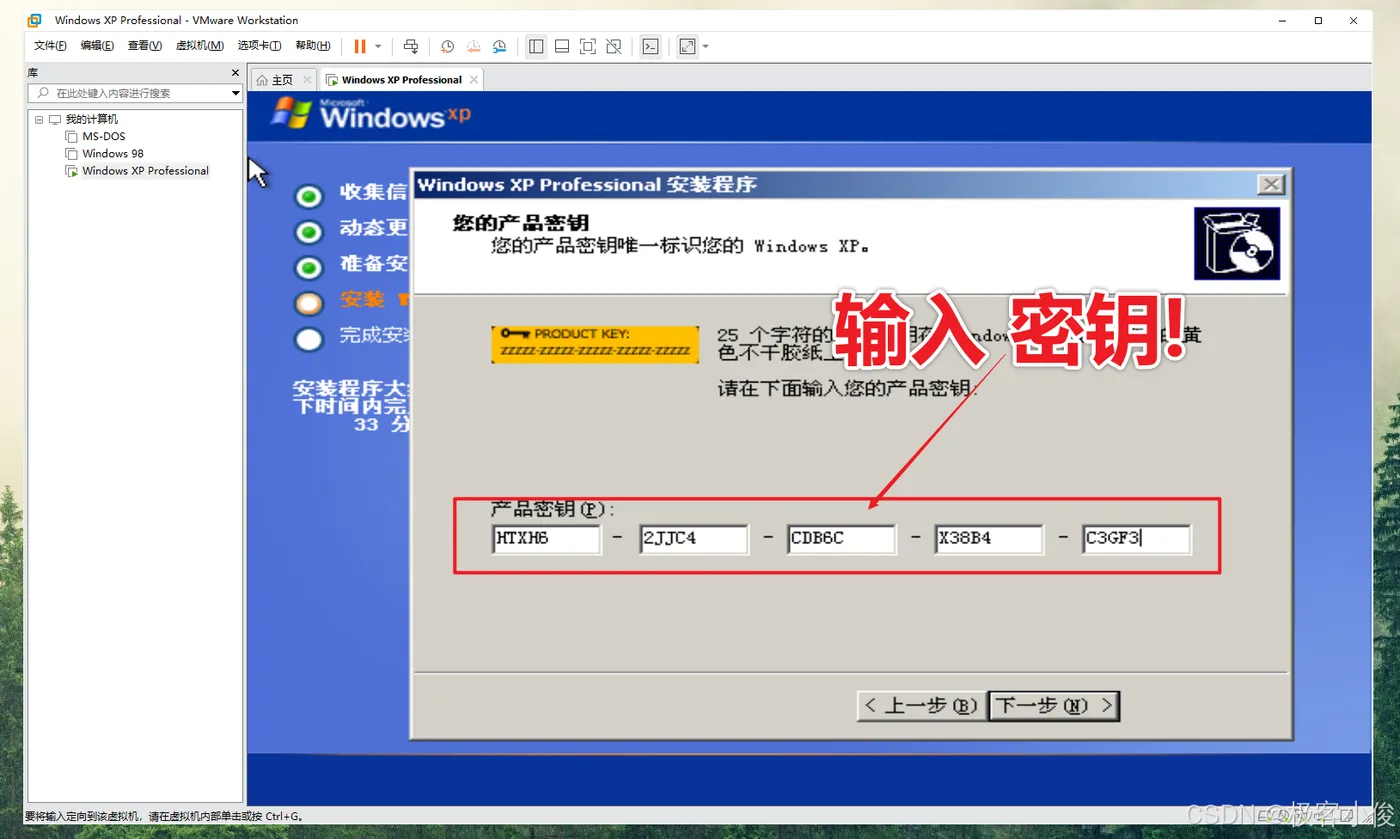Collapse the 我的计算机 tree node
Screen dimensions: 1400x839
point(39,119)
